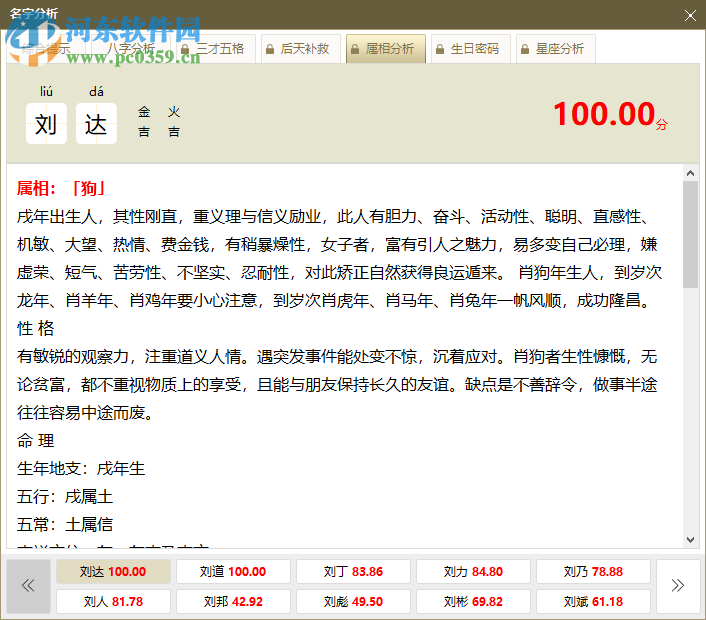This screenshot has height=620, width=706.
Task: Click the 金 element label
Action: click(x=144, y=111)
